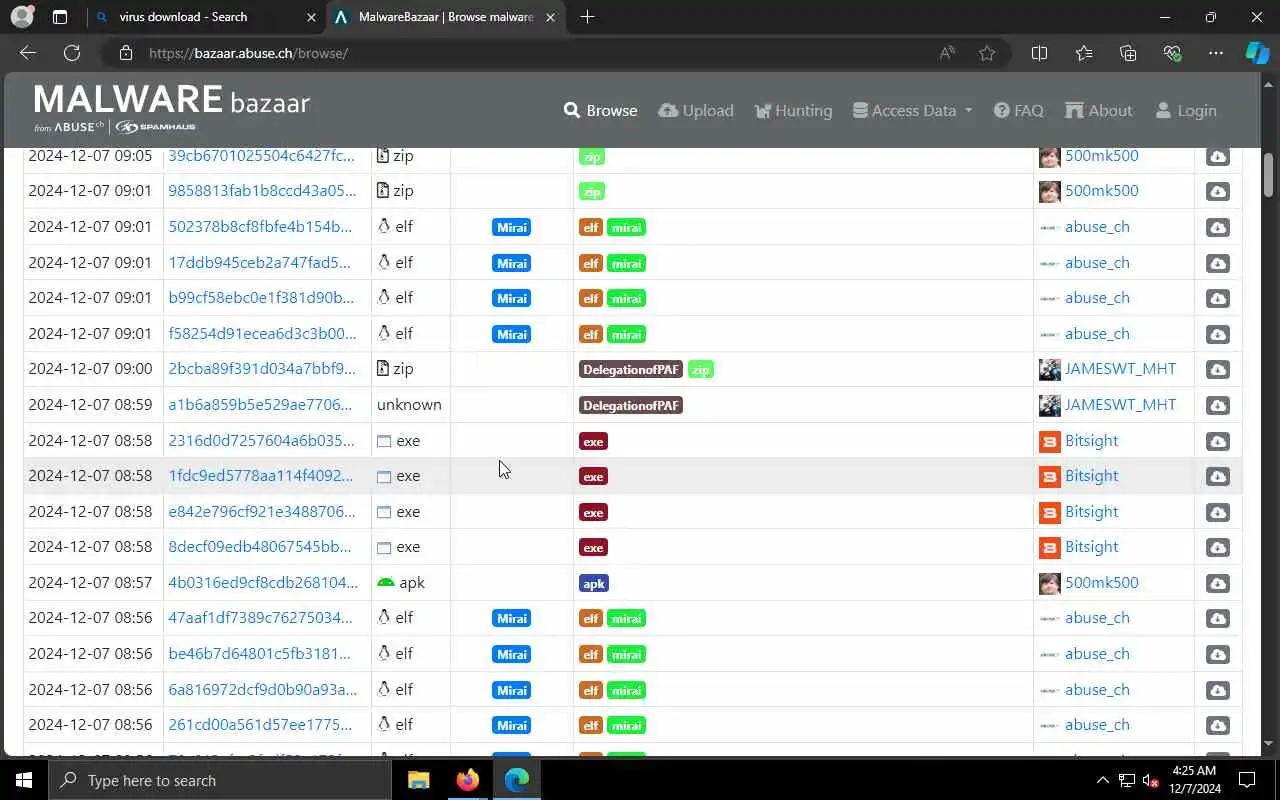Open Firefox from the taskbar

(467, 780)
